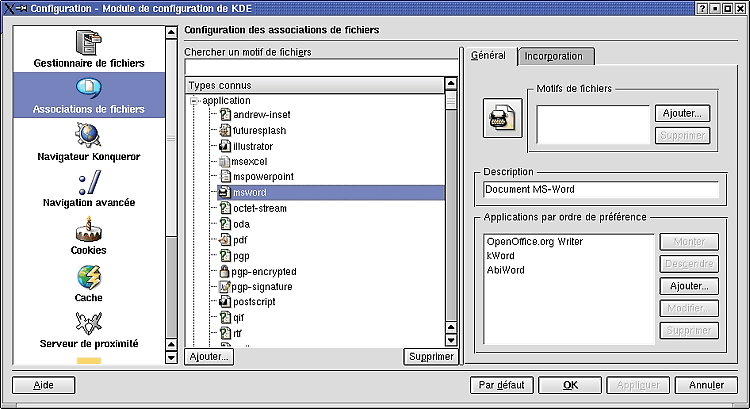Screen dimensions: 750x409
Task: Click the Par défaut button
Action: [x=501, y=385]
